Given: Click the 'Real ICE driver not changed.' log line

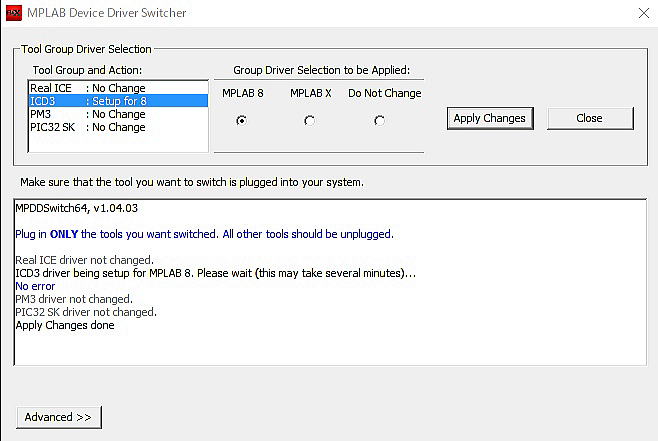Looking at the screenshot, I should 84,260.
